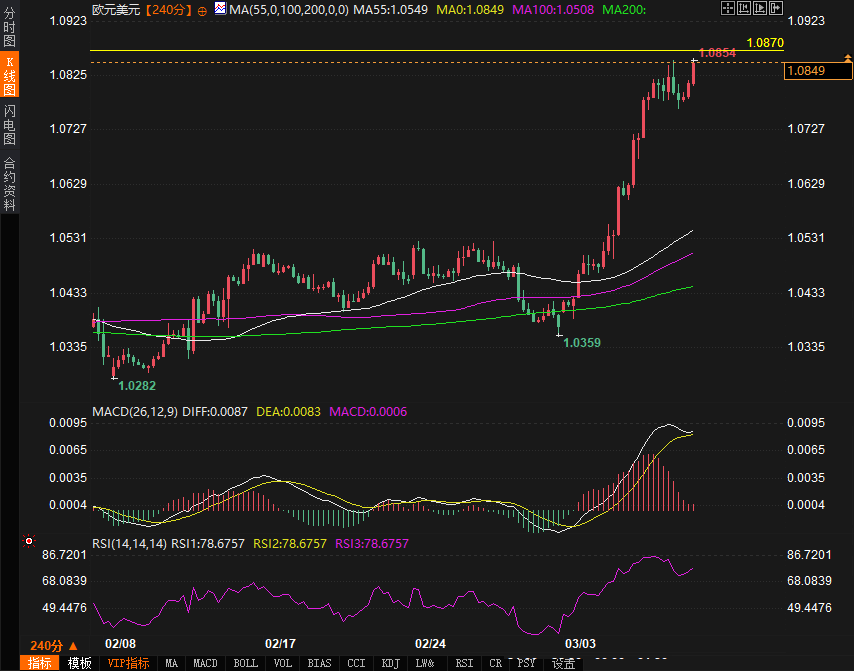Click the orange circle icon beside 240分 label
Image resolution: width=854 pixels, height=671 pixels.
coord(203,10)
